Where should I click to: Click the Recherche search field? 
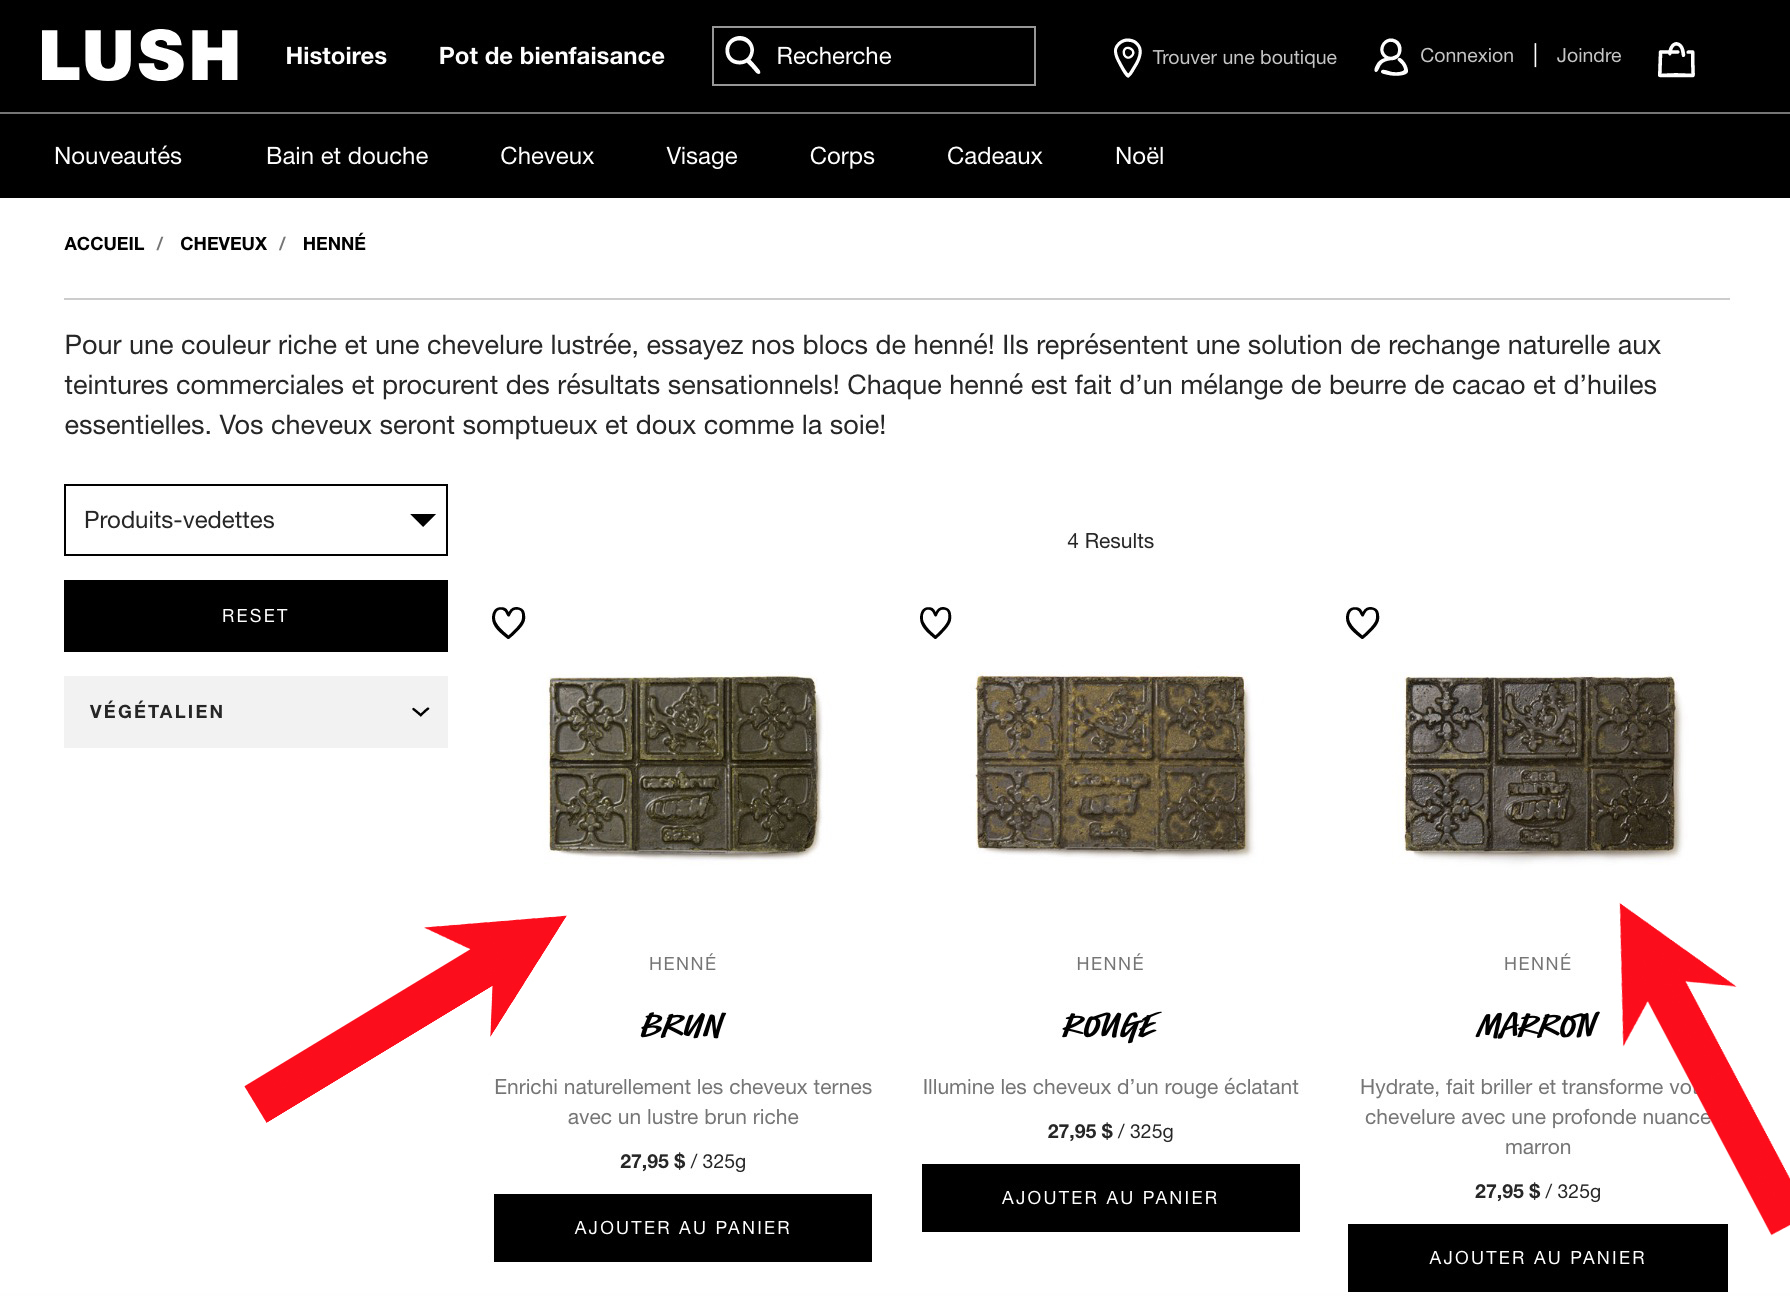tap(874, 56)
